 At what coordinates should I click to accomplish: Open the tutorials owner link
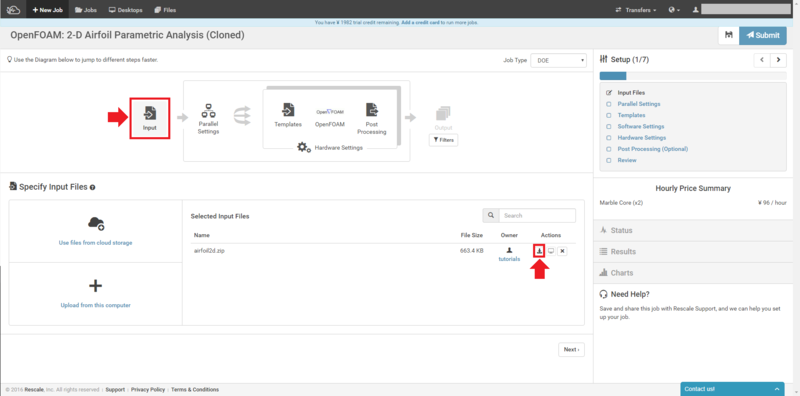tap(509, 259)
